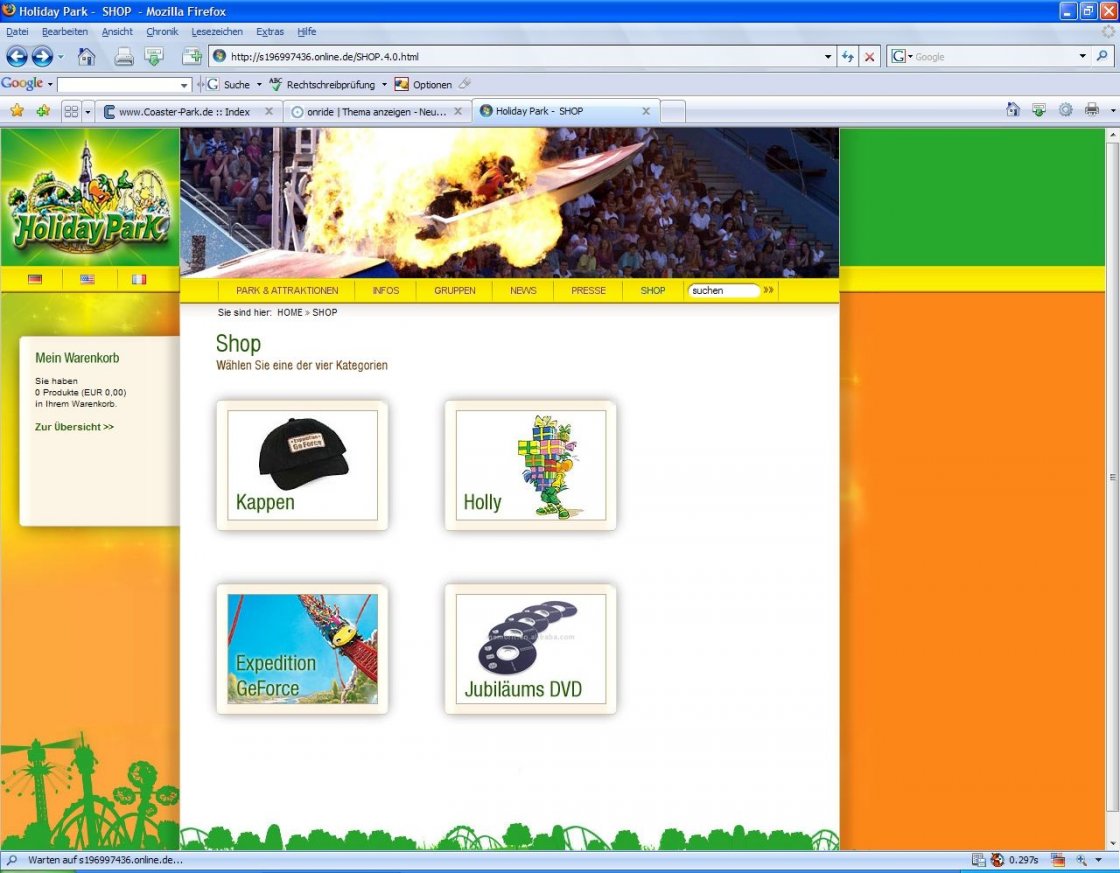Select German language flag
This screenshot has height=873, width=1120.
pyautogui.click(x=35, y=279)
